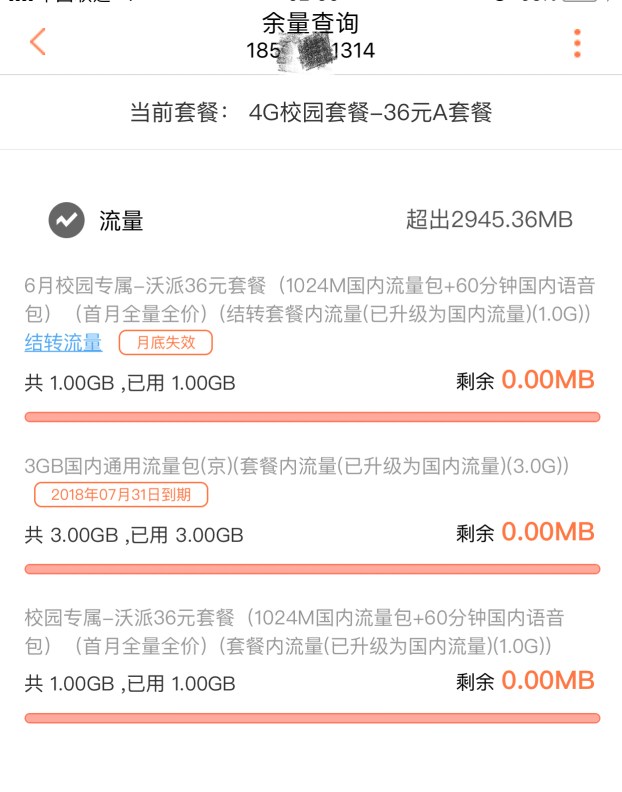Viewport: 622px width, 792px height.
Task: Tap the 超出2945.36MB overage text
Action: [x=488, y=220]
